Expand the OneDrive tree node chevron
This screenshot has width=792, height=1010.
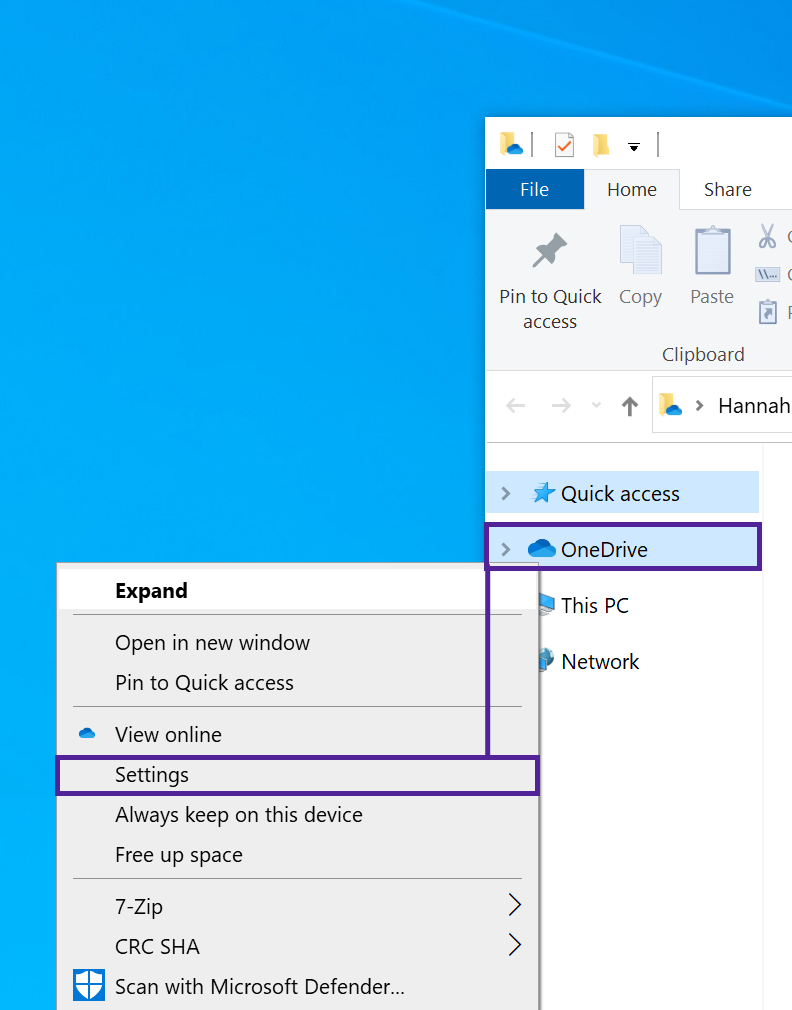click(505, 549)
